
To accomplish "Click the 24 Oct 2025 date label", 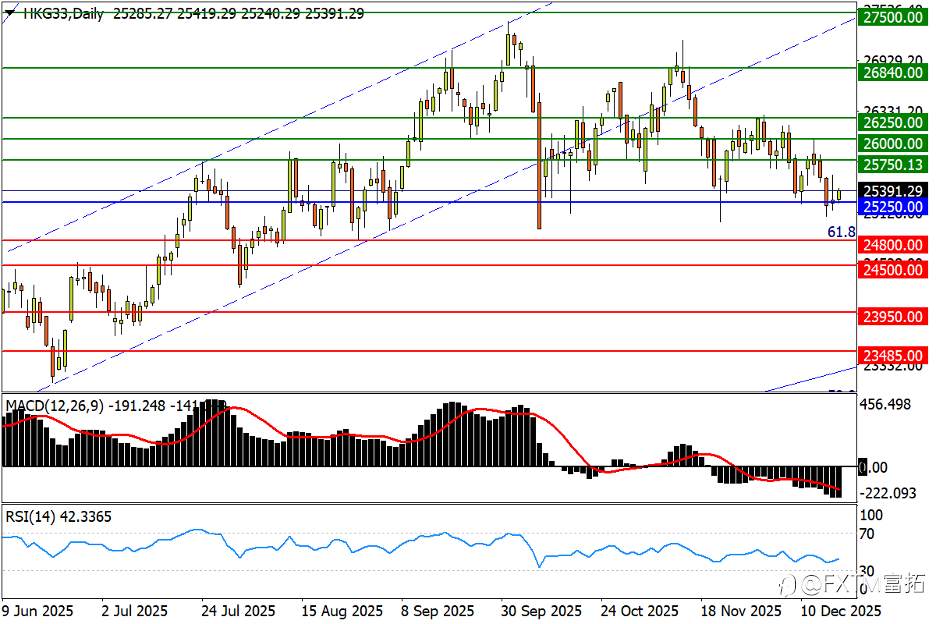I will [639, 611].
